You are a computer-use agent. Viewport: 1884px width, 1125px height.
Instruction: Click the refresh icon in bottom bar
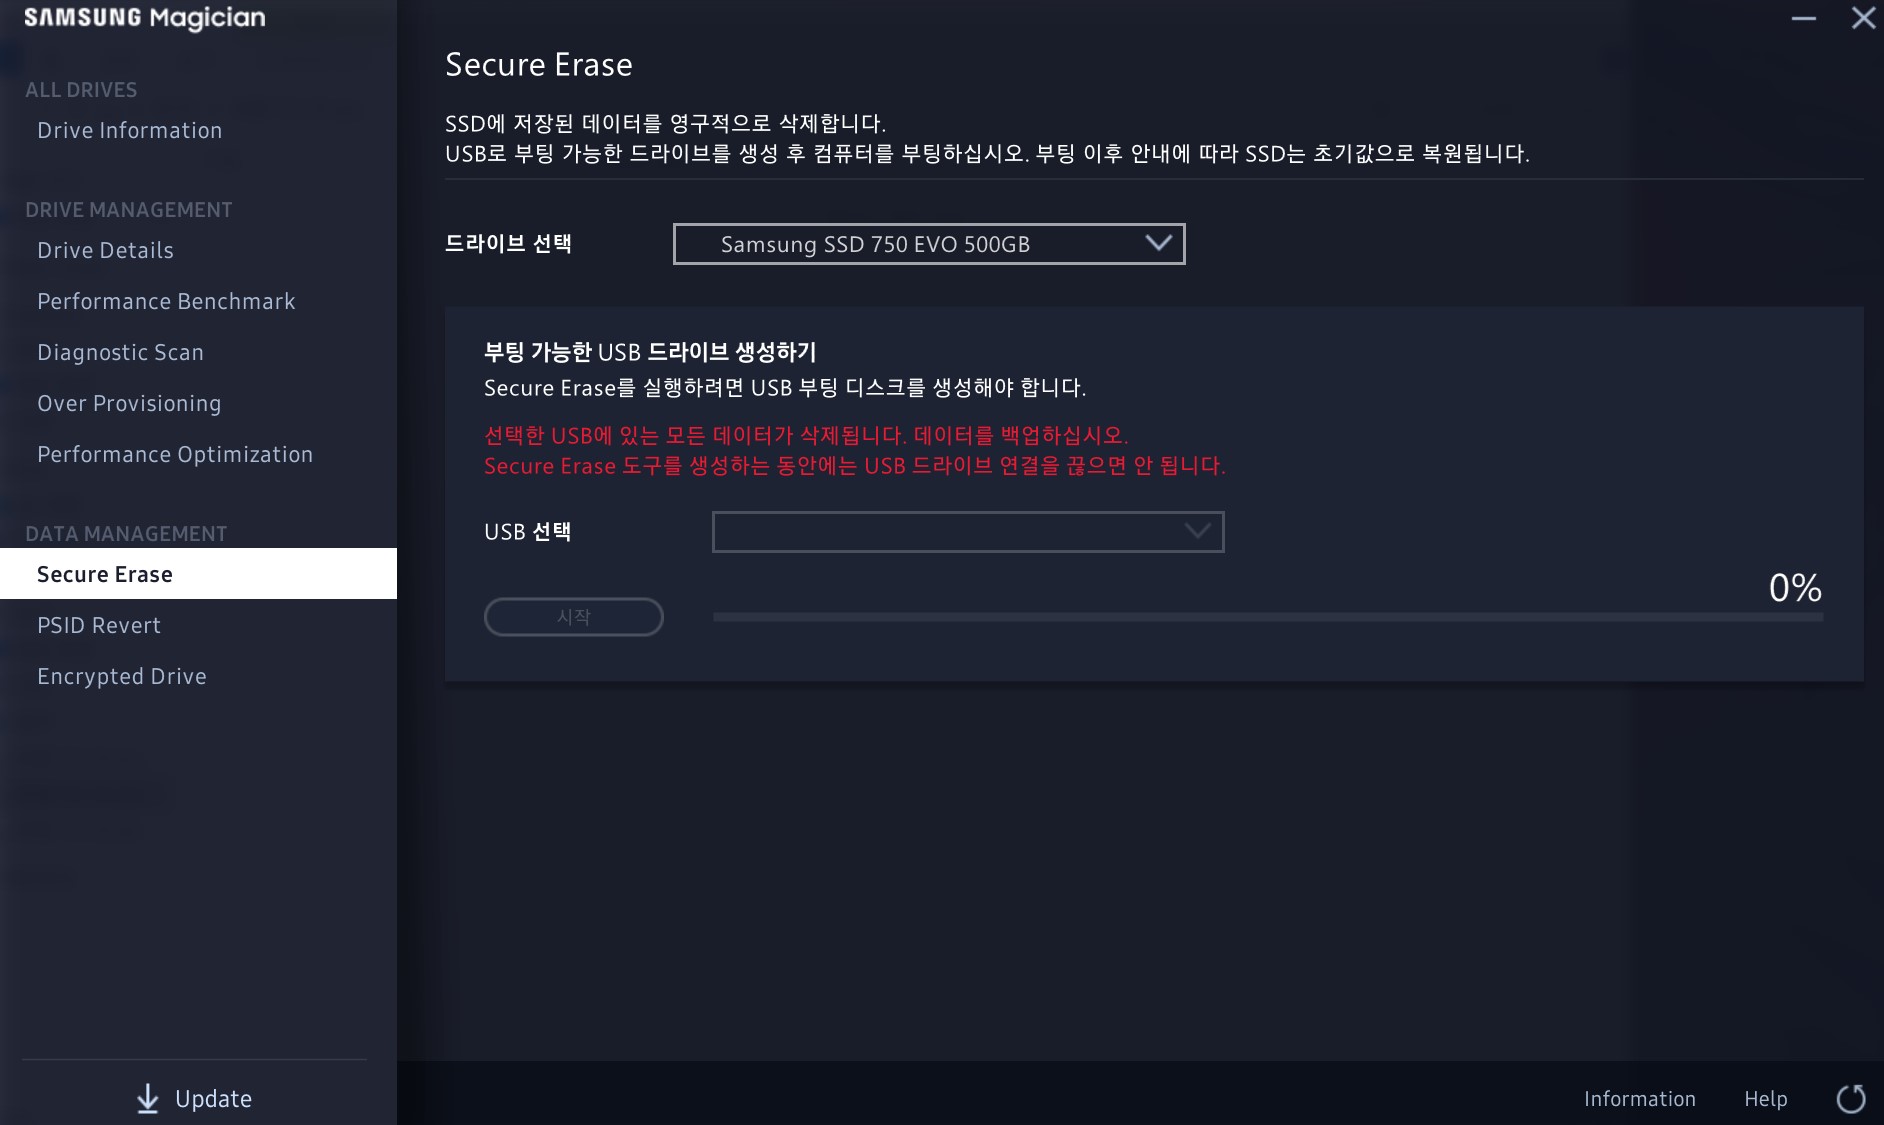click(1851, 1098)
